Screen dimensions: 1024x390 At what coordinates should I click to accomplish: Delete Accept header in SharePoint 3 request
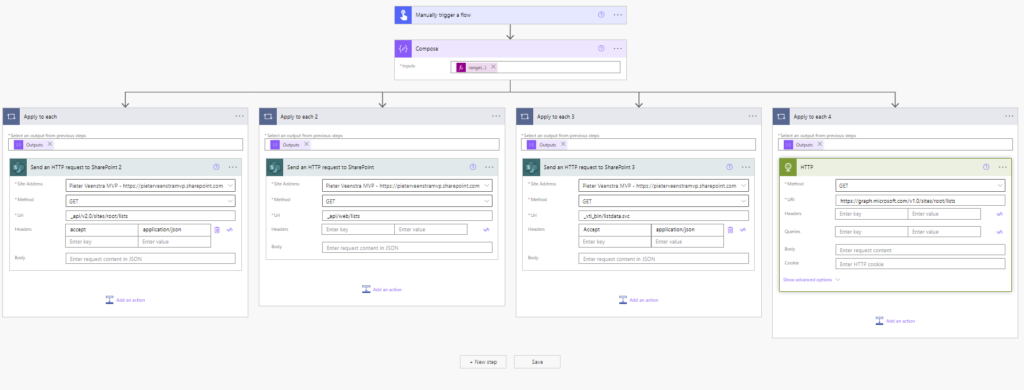[x=731, y=229]
